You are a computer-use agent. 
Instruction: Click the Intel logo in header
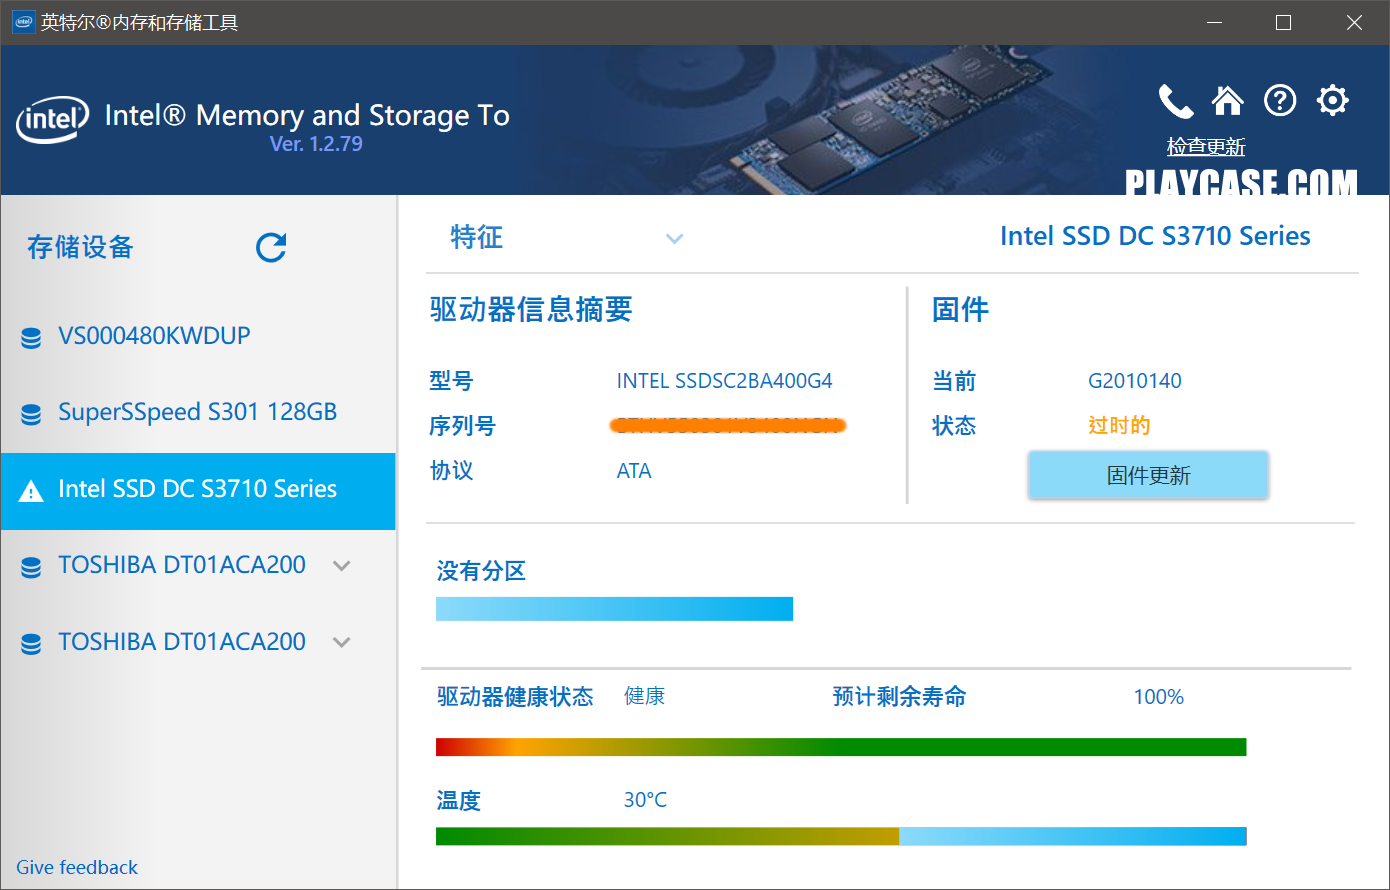[x=51, y=120]
